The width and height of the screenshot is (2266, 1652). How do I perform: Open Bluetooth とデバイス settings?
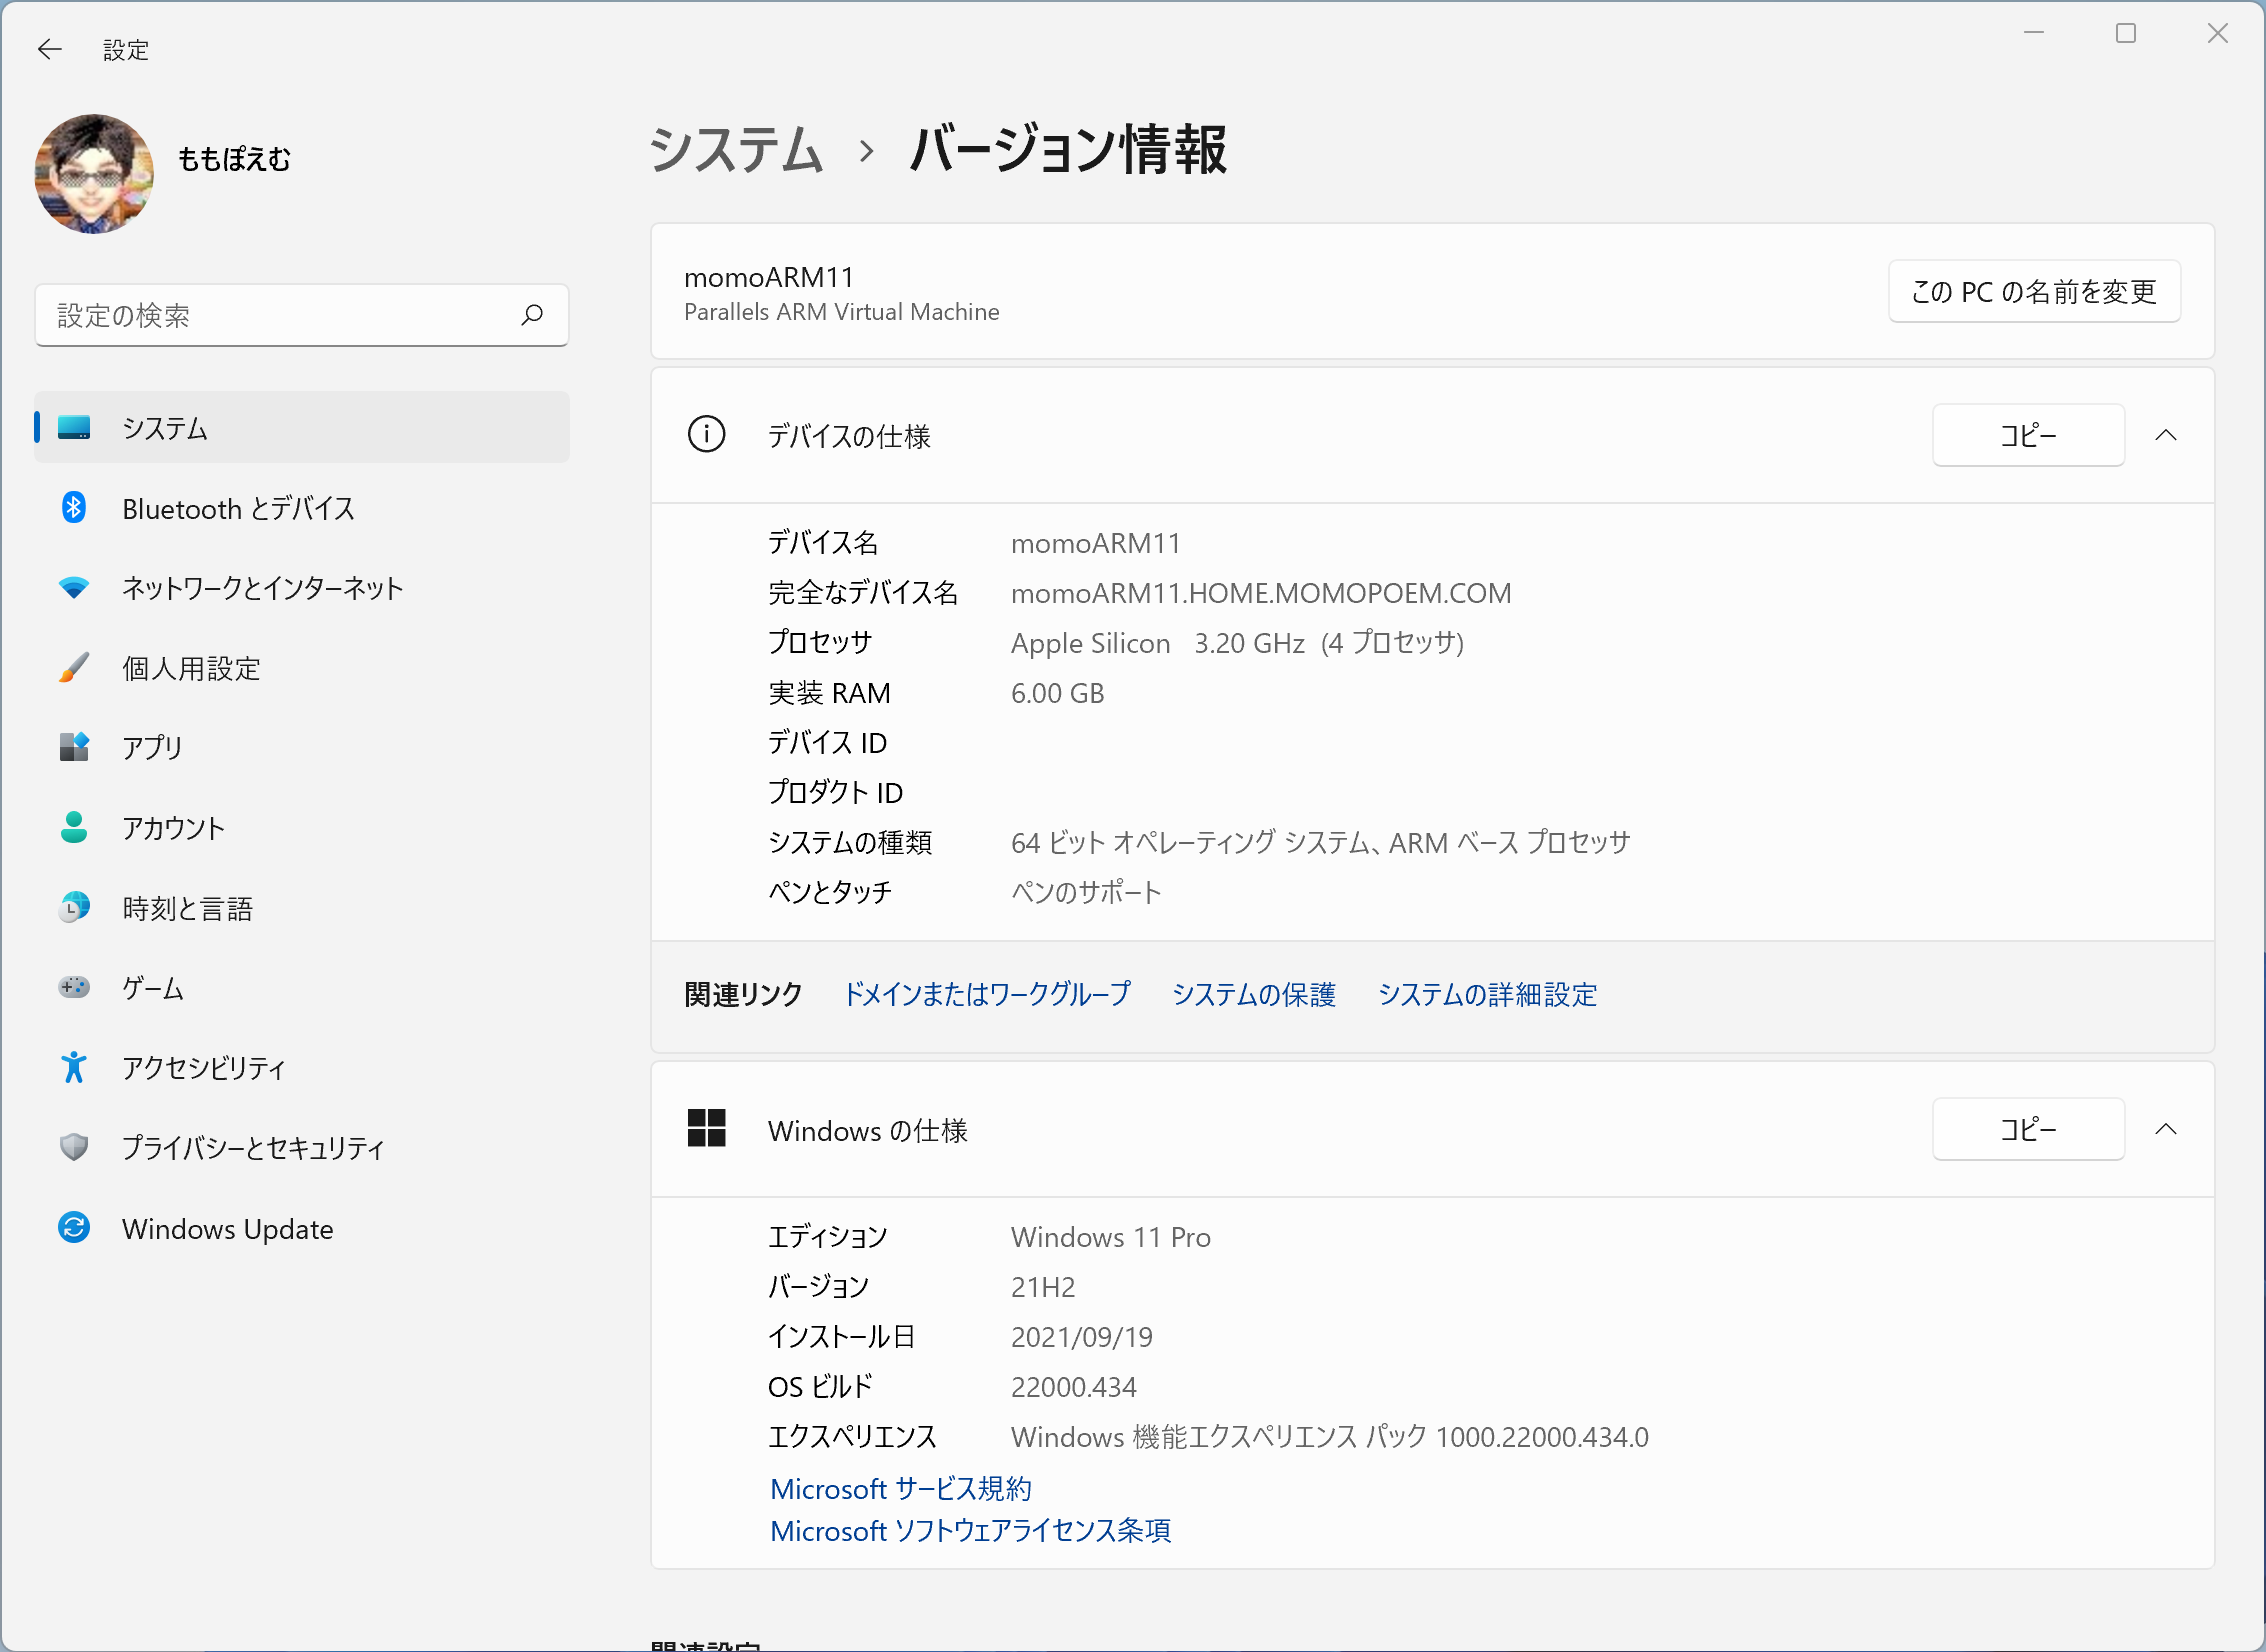301,508
